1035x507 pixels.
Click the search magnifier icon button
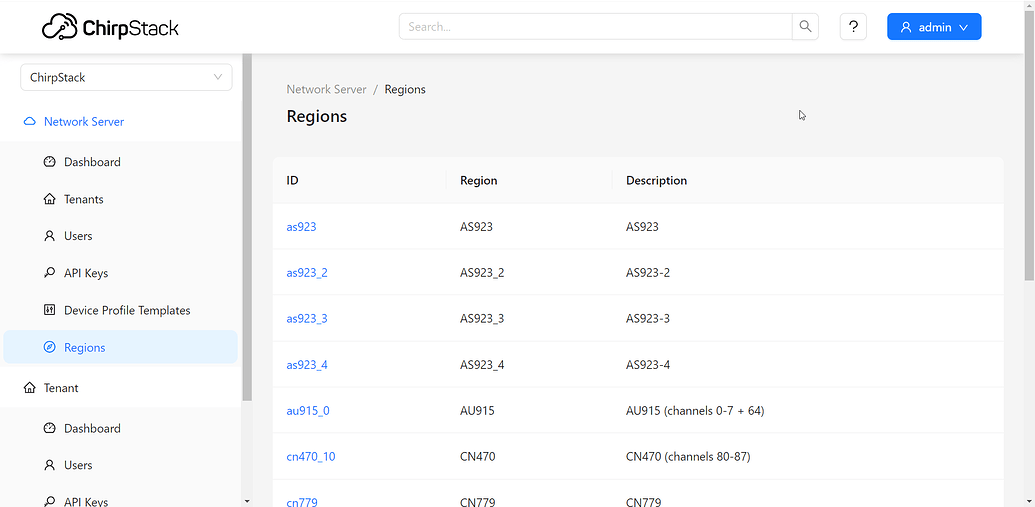click(x=805, y=26)
